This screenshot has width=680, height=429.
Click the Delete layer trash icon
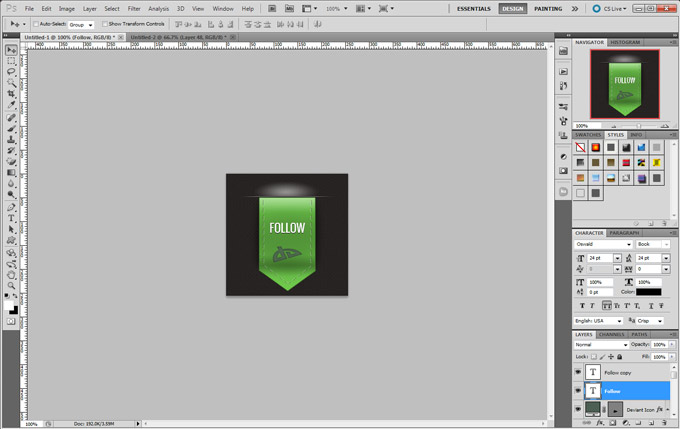pos(664,422)
